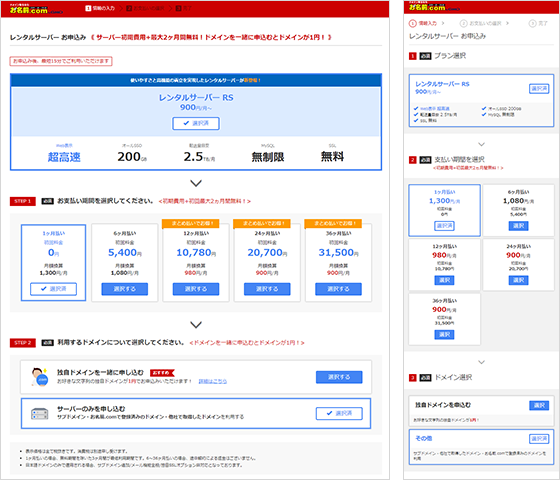The height and width of the screenshot is (480, 560).
Task: Select the 36ヶ月払い 31,500円 plan button
Action: pyautogui.click(x=338, y=289)
